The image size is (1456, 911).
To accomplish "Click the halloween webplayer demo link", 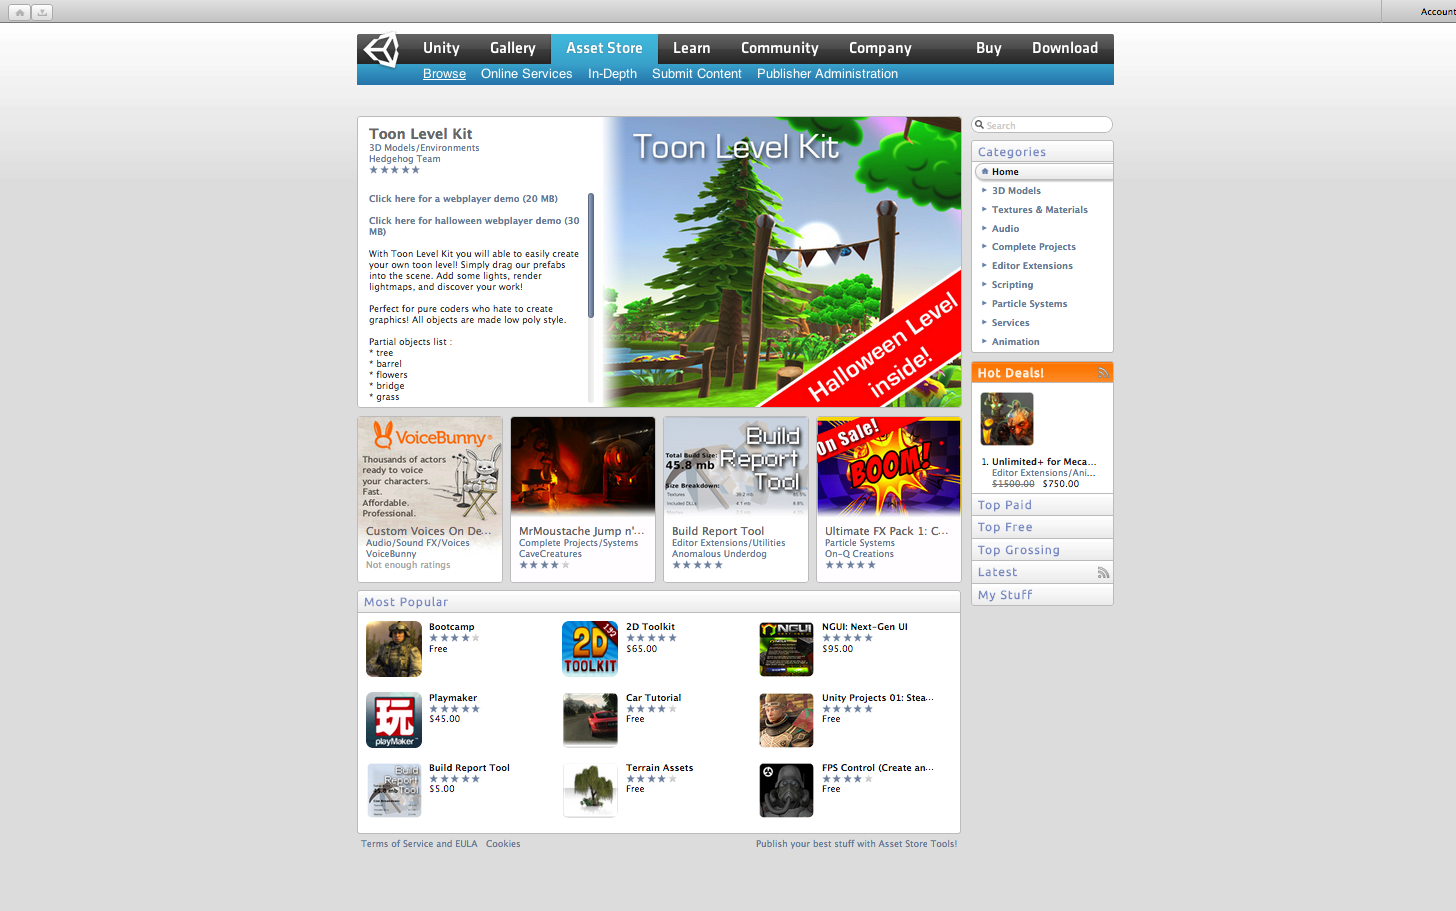I will click(x=474, y=226).
